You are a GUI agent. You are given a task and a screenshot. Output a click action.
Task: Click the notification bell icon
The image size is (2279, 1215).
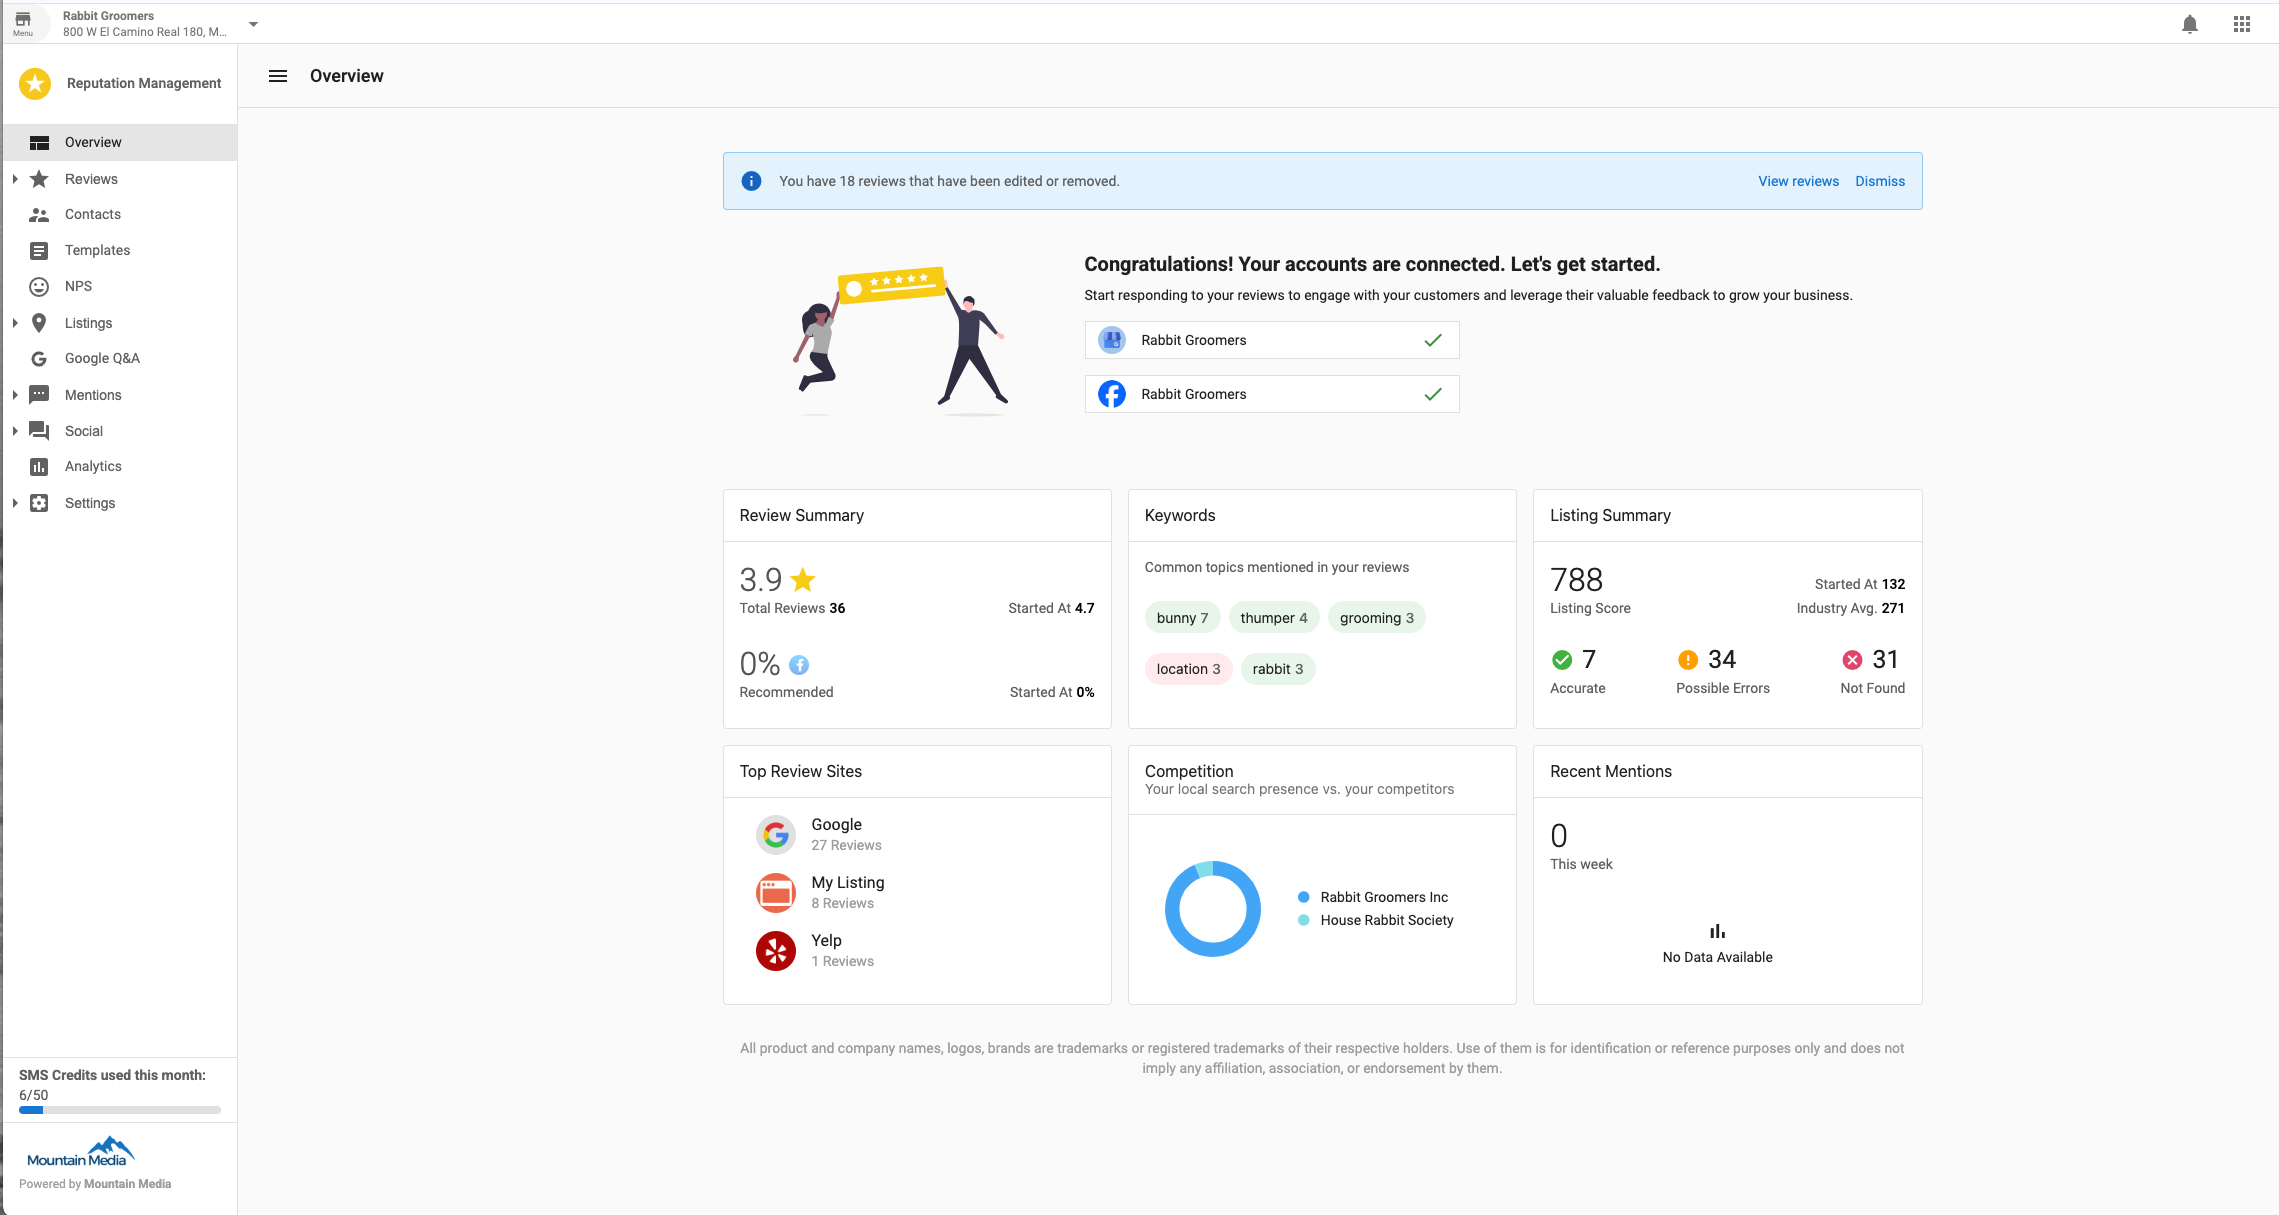point(2189,23)
